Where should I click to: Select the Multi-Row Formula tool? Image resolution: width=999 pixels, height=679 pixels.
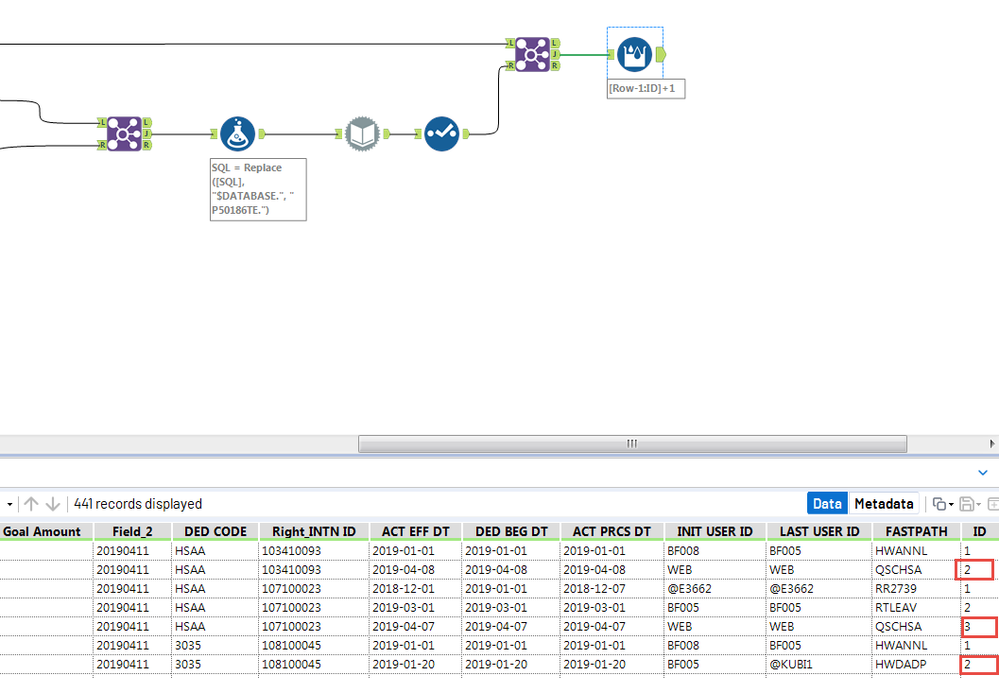coord(636,55)
